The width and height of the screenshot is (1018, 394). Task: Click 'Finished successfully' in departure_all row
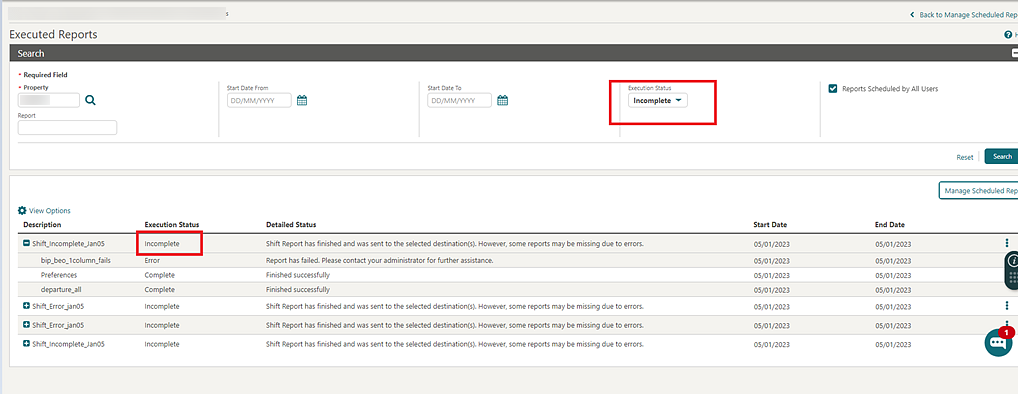(297, 289)
